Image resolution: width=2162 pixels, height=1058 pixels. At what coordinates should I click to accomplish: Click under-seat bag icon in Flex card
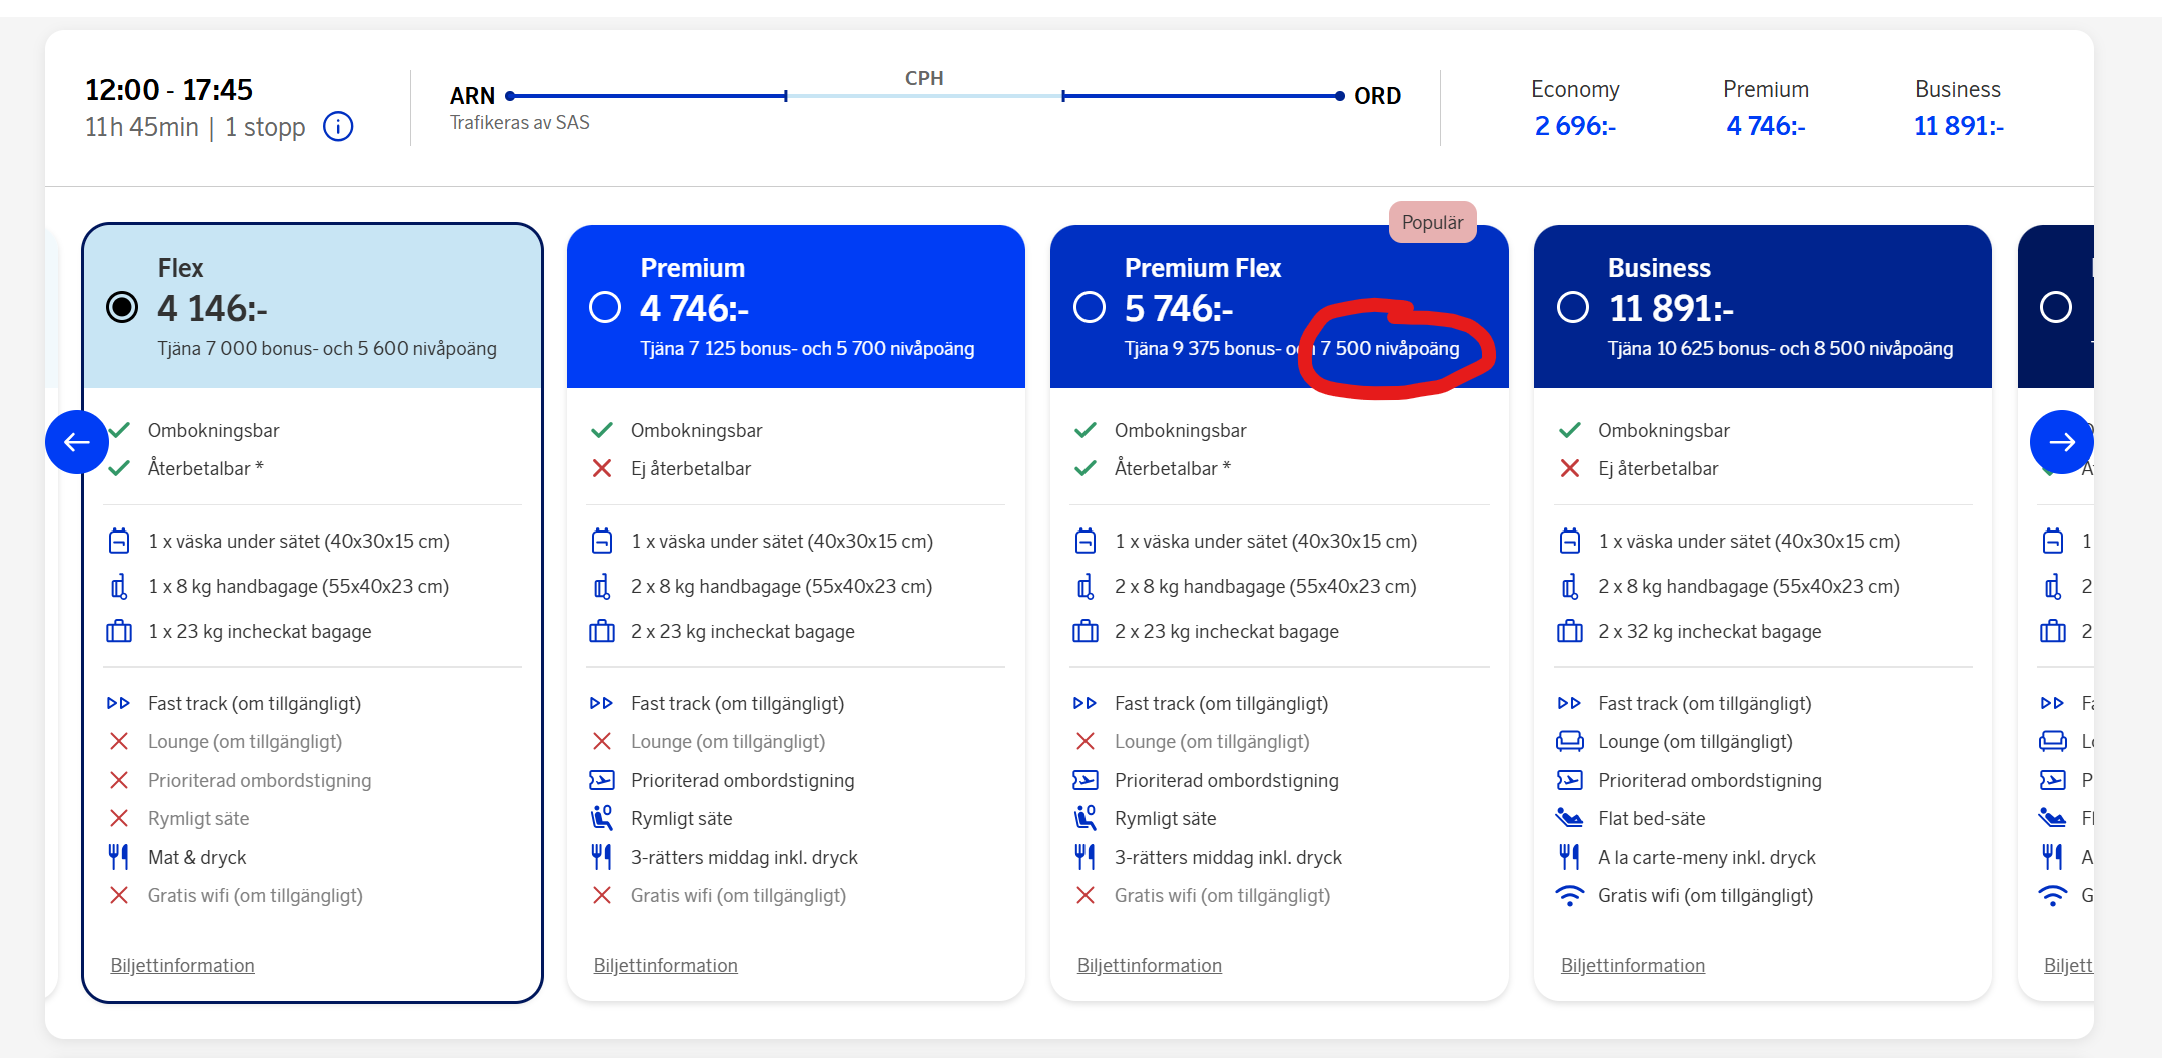click(x=119, y=541)
